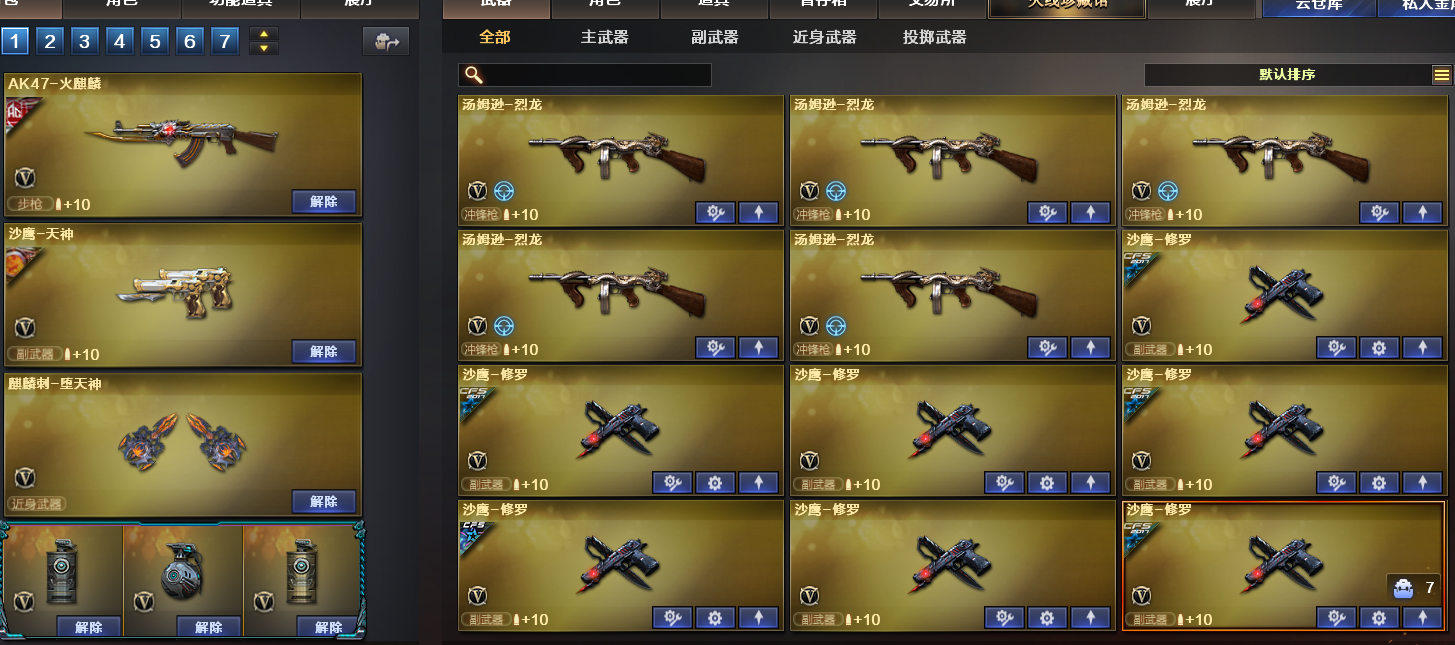Click the up-arrow equip icon on highlighted 沙鹰-修罗 card
This screenshot has height=645, width=1455.
(1422, 617)
